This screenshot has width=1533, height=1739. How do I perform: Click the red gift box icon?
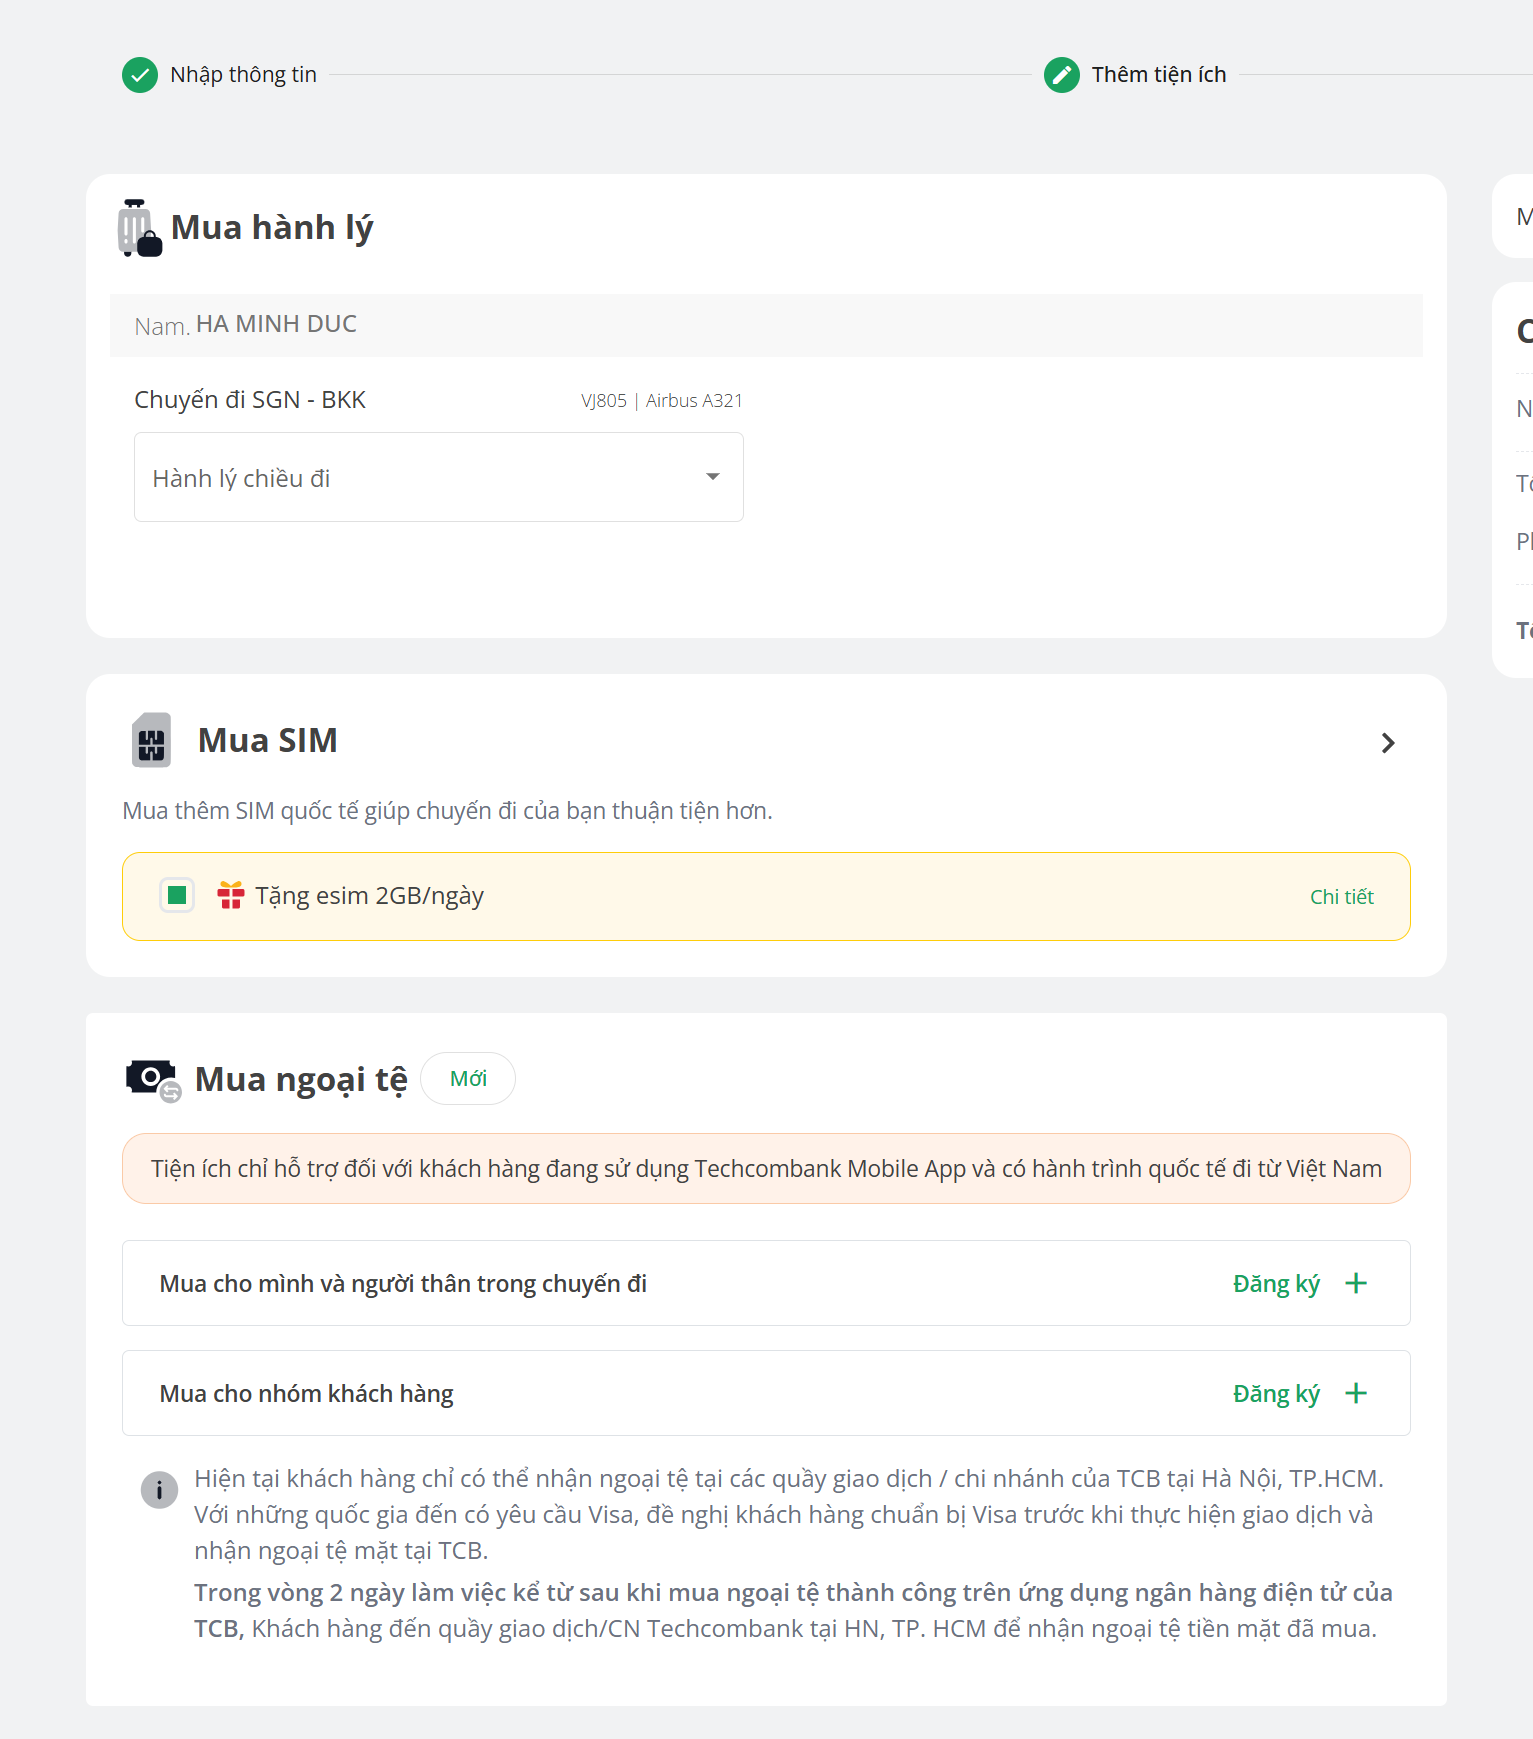(x=231, y=895)
